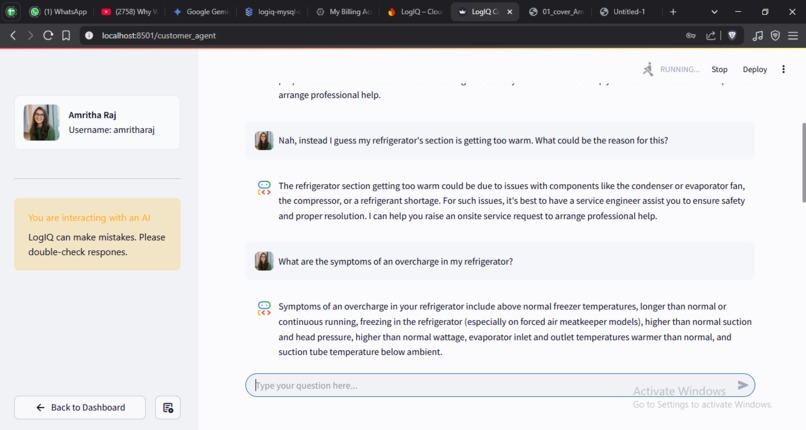Open the VPN shield icon
The height and width of the screenshot is (430, 806).
[775, 35]
